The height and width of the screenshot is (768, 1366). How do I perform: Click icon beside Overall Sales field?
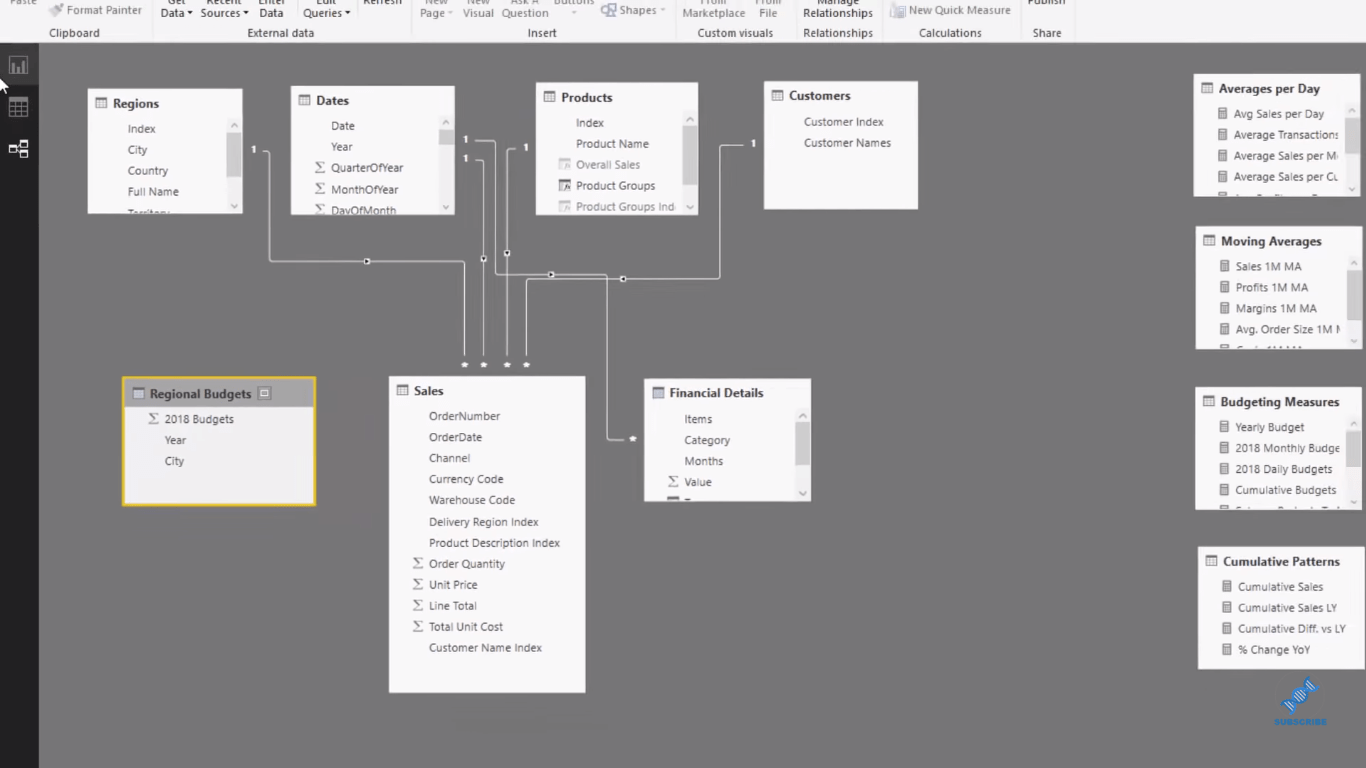(564, 165)
